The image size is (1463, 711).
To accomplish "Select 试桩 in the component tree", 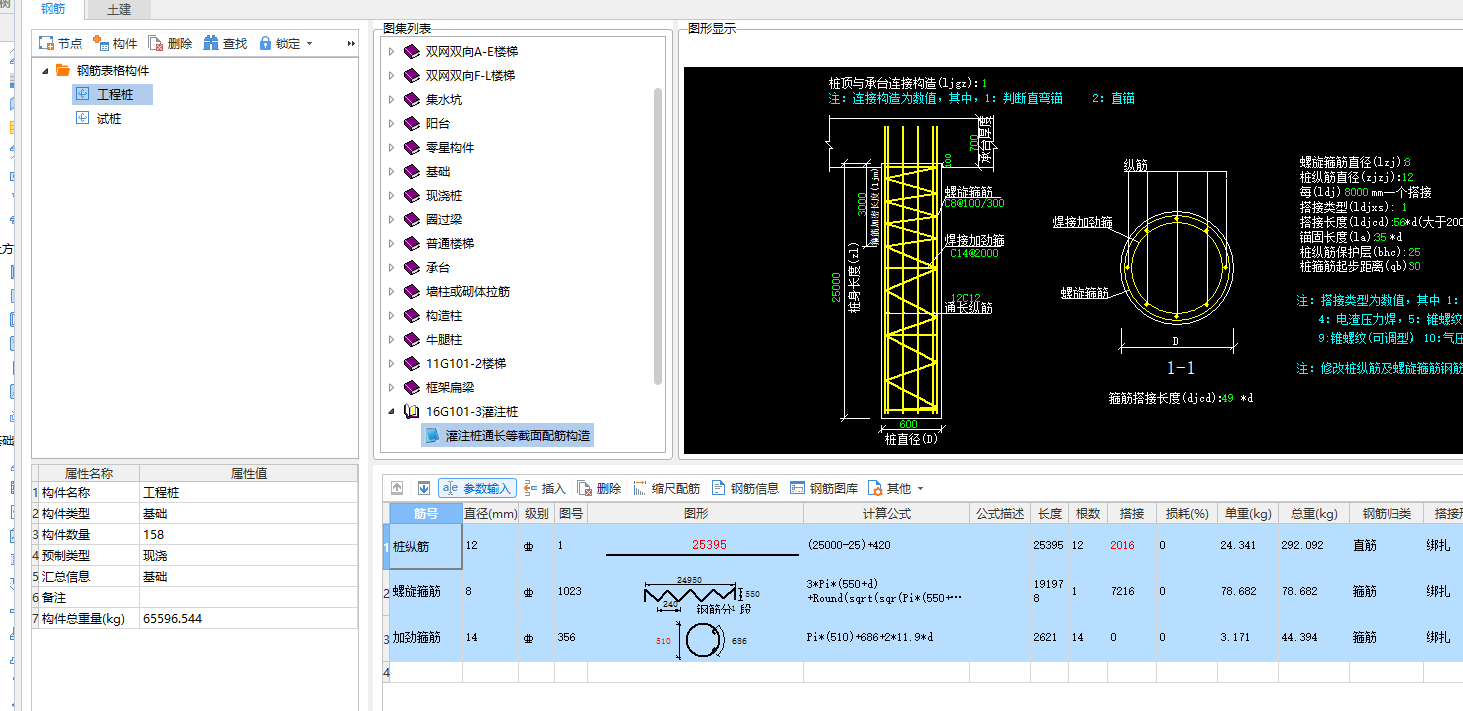I will pyautogui.click(x=109, y=119).
